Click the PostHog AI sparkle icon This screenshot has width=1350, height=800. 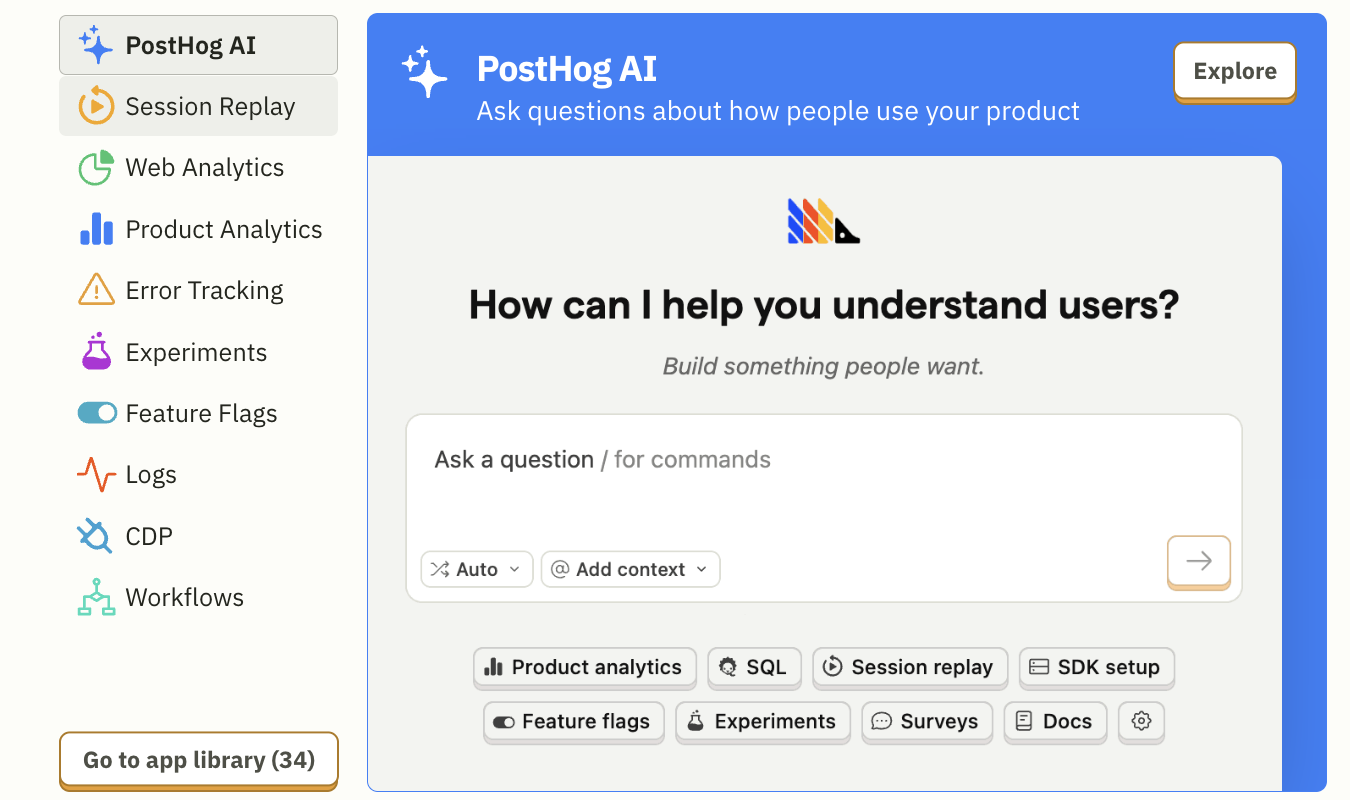click(95, 44)
